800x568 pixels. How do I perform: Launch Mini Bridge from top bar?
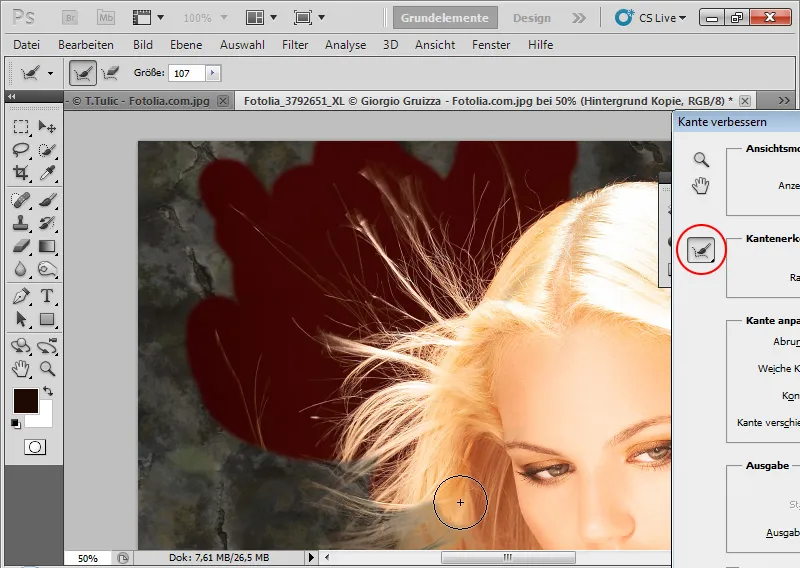[106, 18]
